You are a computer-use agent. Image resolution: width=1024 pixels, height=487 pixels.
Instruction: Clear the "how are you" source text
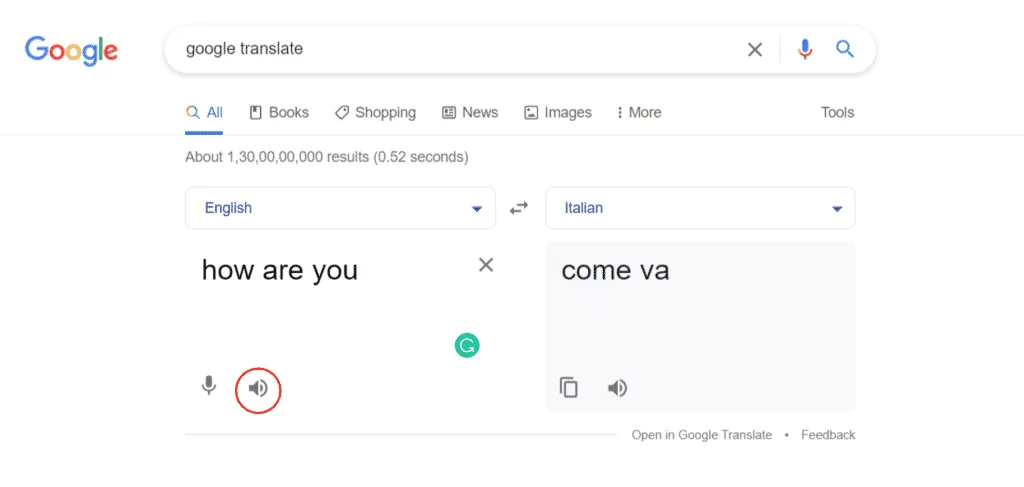pos(486,265)
